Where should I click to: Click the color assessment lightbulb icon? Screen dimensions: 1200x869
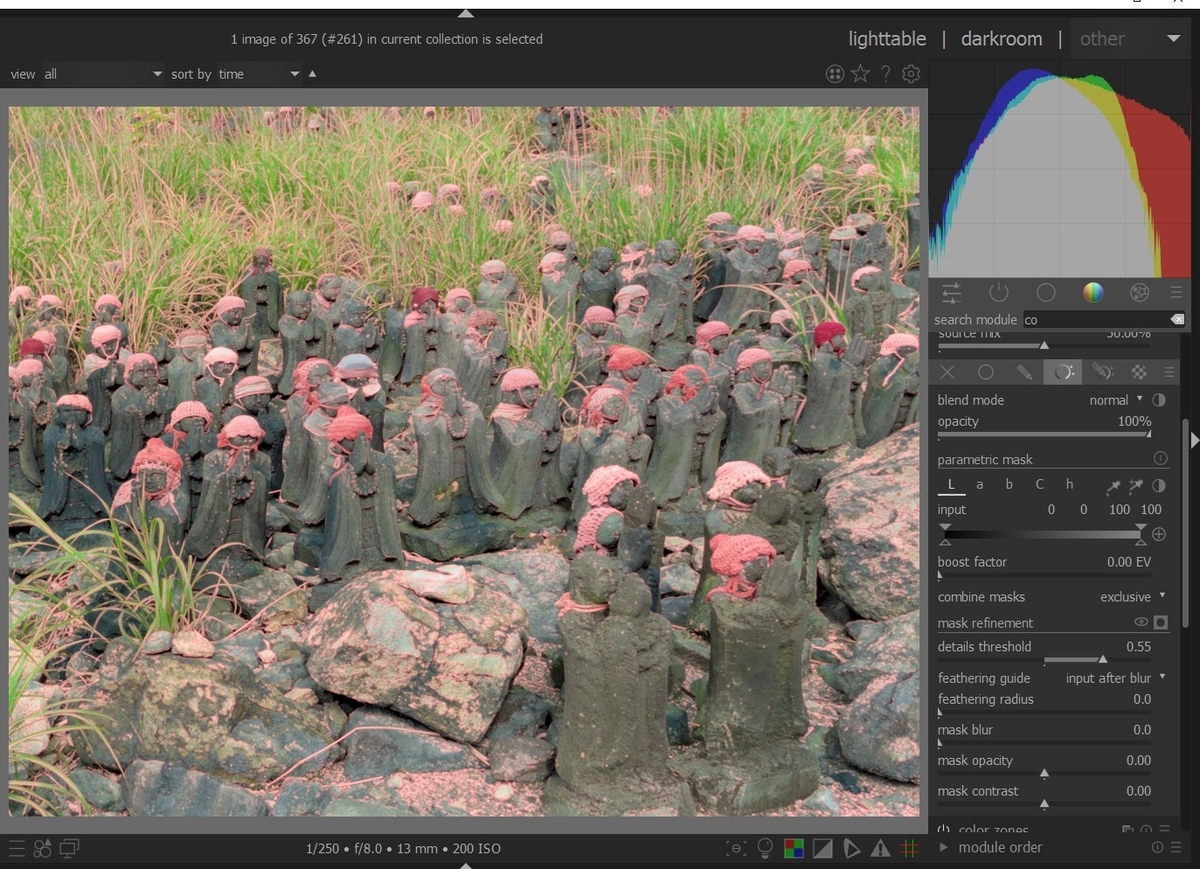tap(765, 848)
